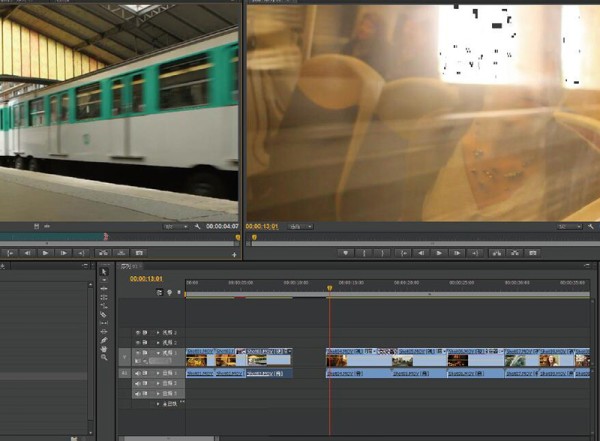This screenshot has width=600, height=441.
Task: Open the left project panel menu
Action: coord(85,266)
